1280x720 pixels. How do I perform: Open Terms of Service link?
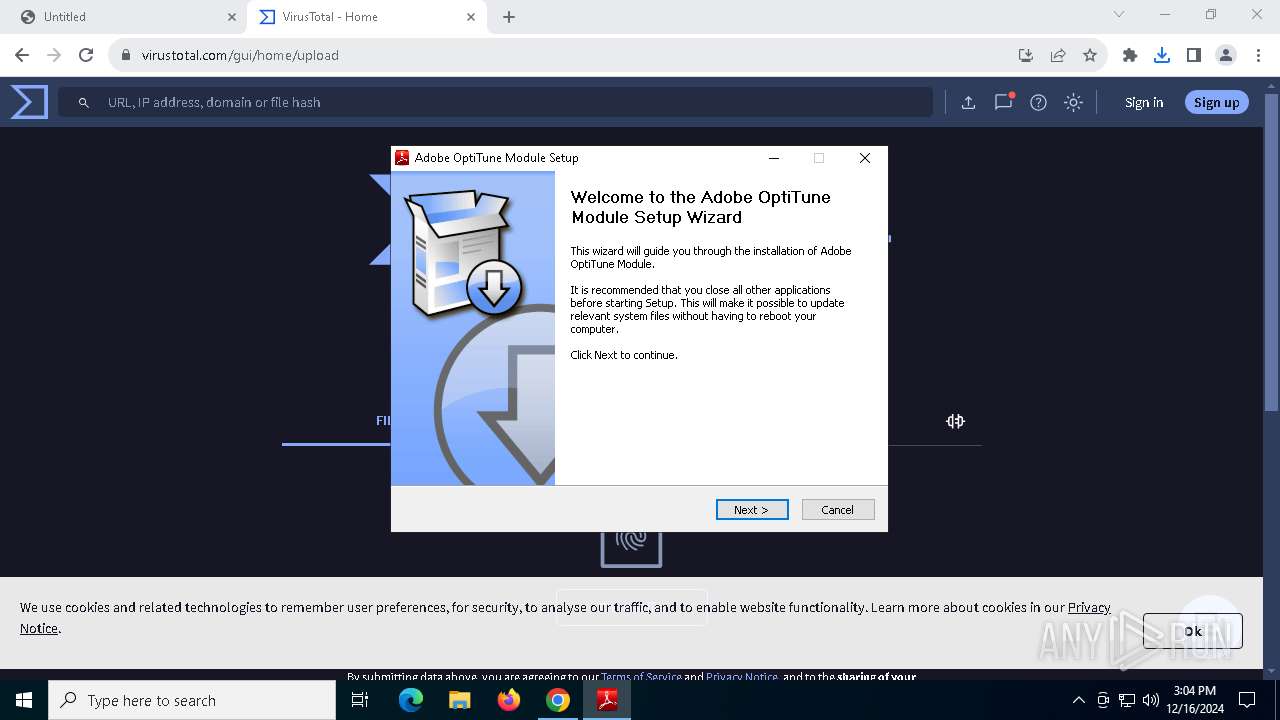click(641, 677)
